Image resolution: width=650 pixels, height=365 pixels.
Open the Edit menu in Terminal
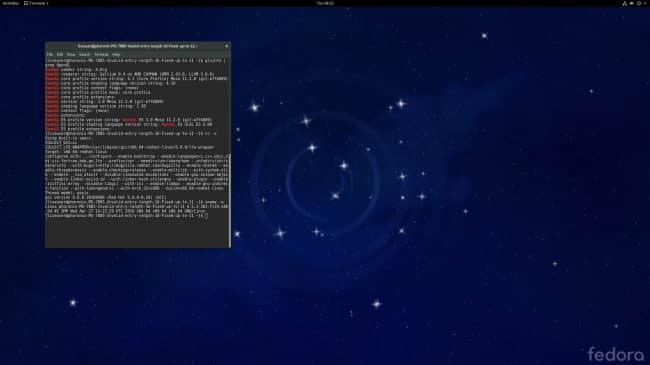(60, 54)
